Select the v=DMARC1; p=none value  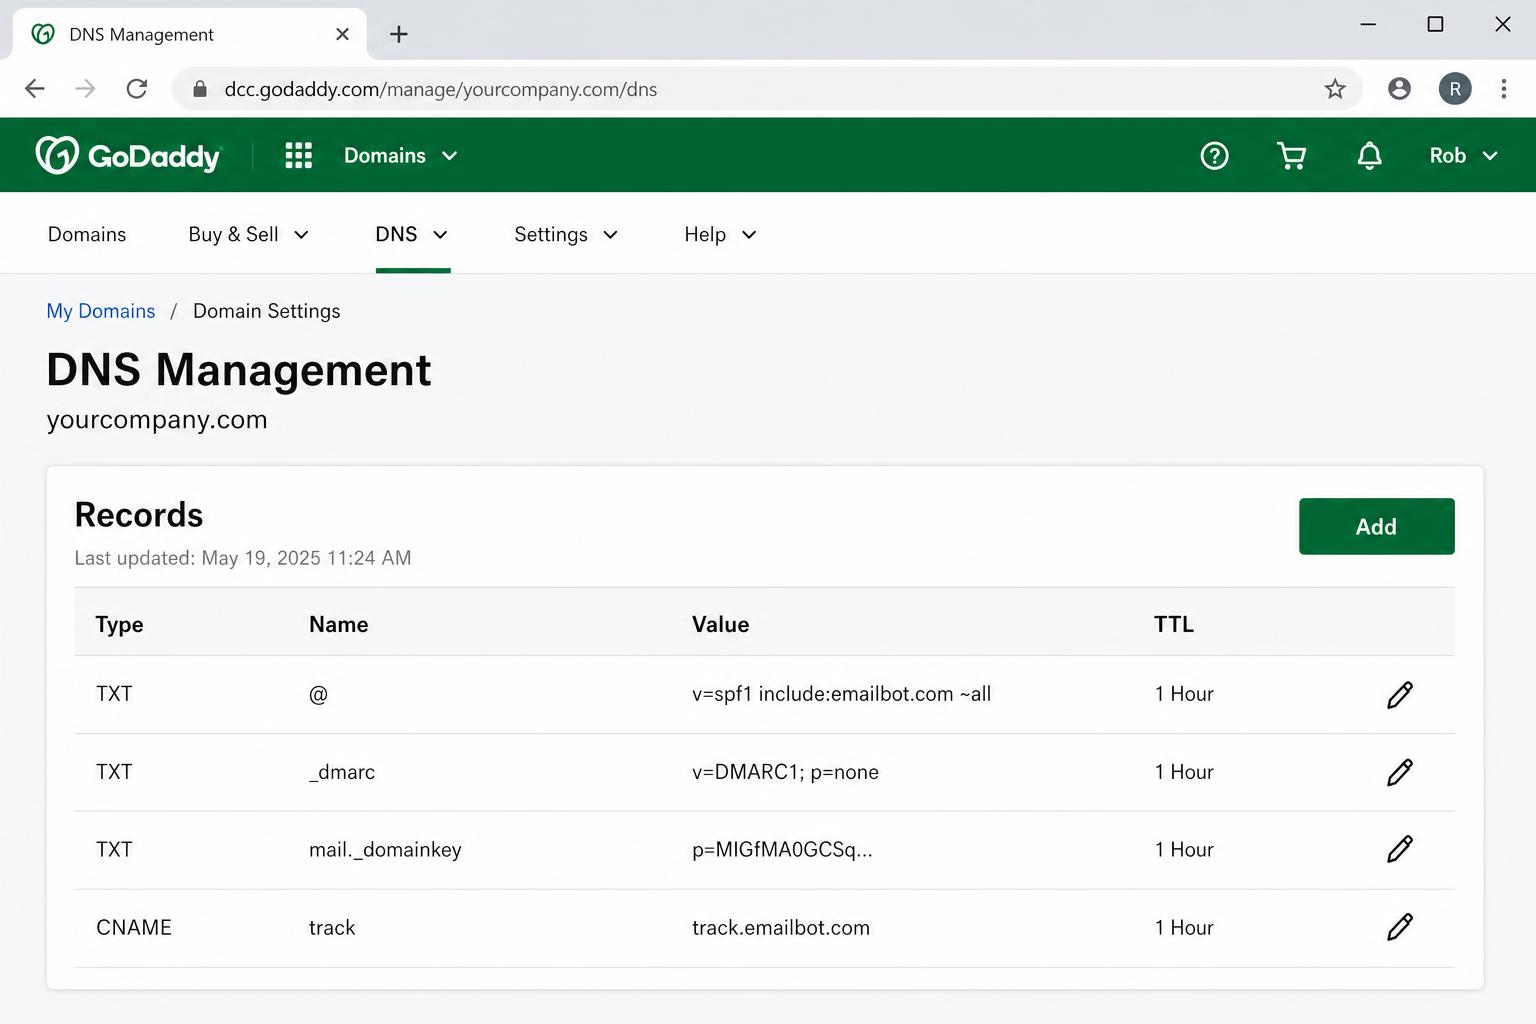pos(785,772)
